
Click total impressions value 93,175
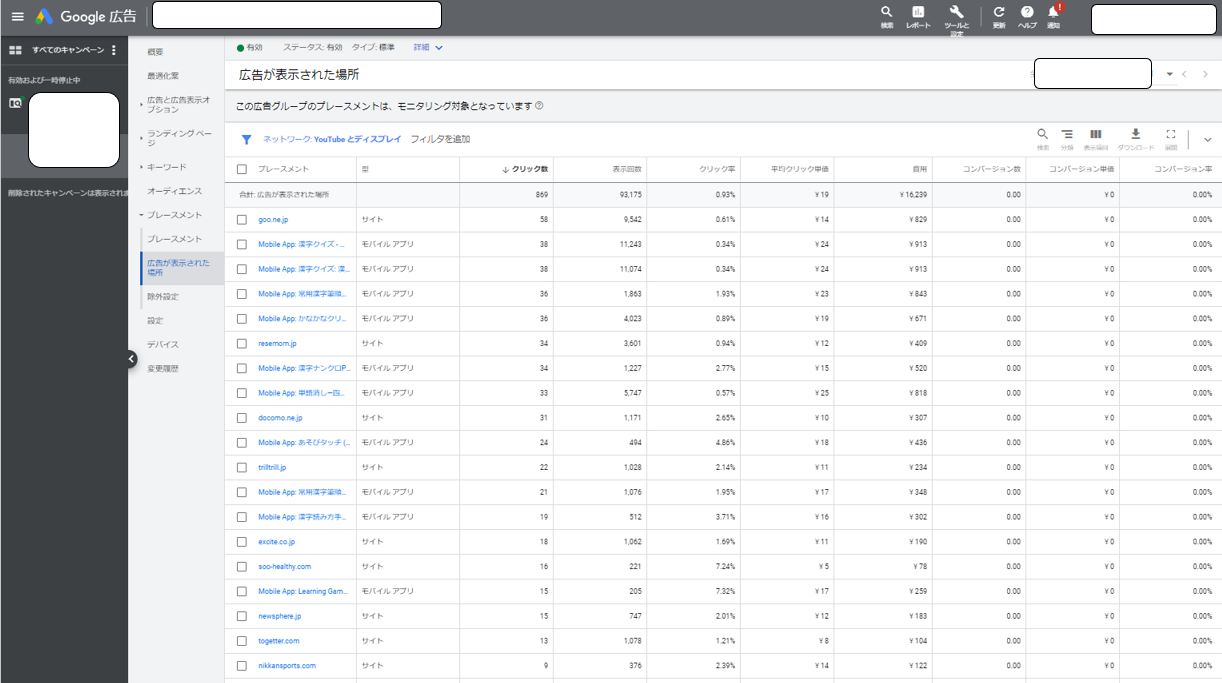630,194
